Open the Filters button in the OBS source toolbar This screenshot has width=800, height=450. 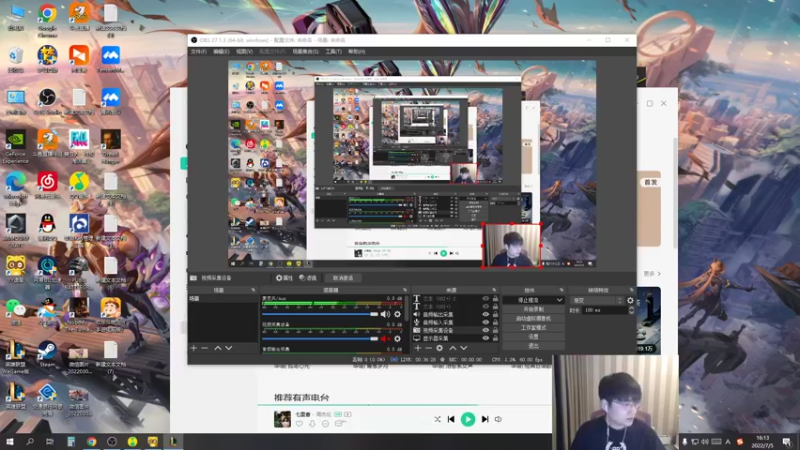(x=308, y=278)
